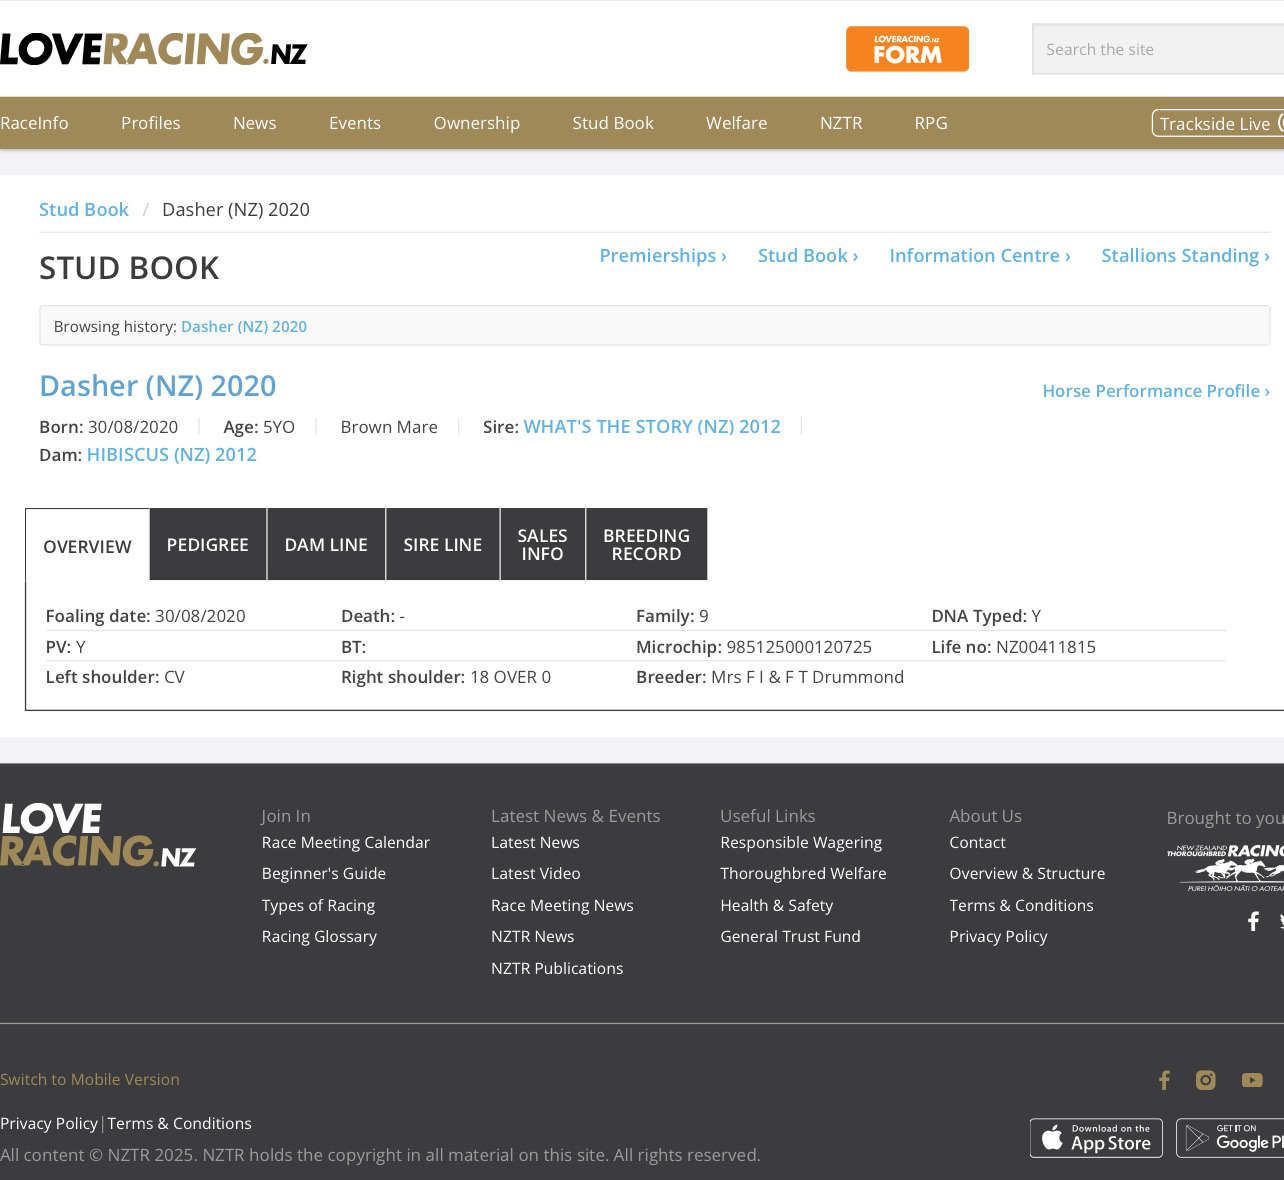Open Horse Performance Profile link
1284x1180 pixels.
pyautogui.click(x=1155, y=391)
